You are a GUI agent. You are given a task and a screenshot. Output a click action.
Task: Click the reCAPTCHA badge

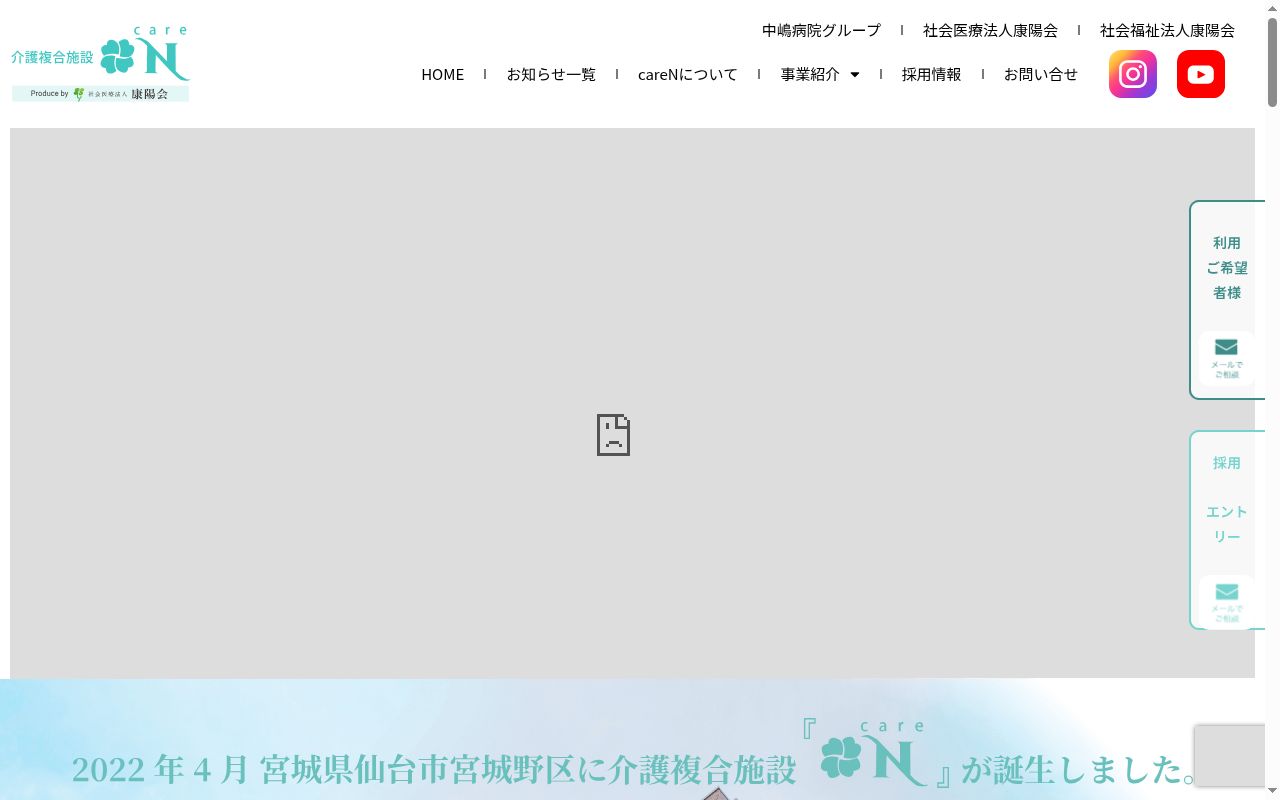click(x=1230, y=755)
